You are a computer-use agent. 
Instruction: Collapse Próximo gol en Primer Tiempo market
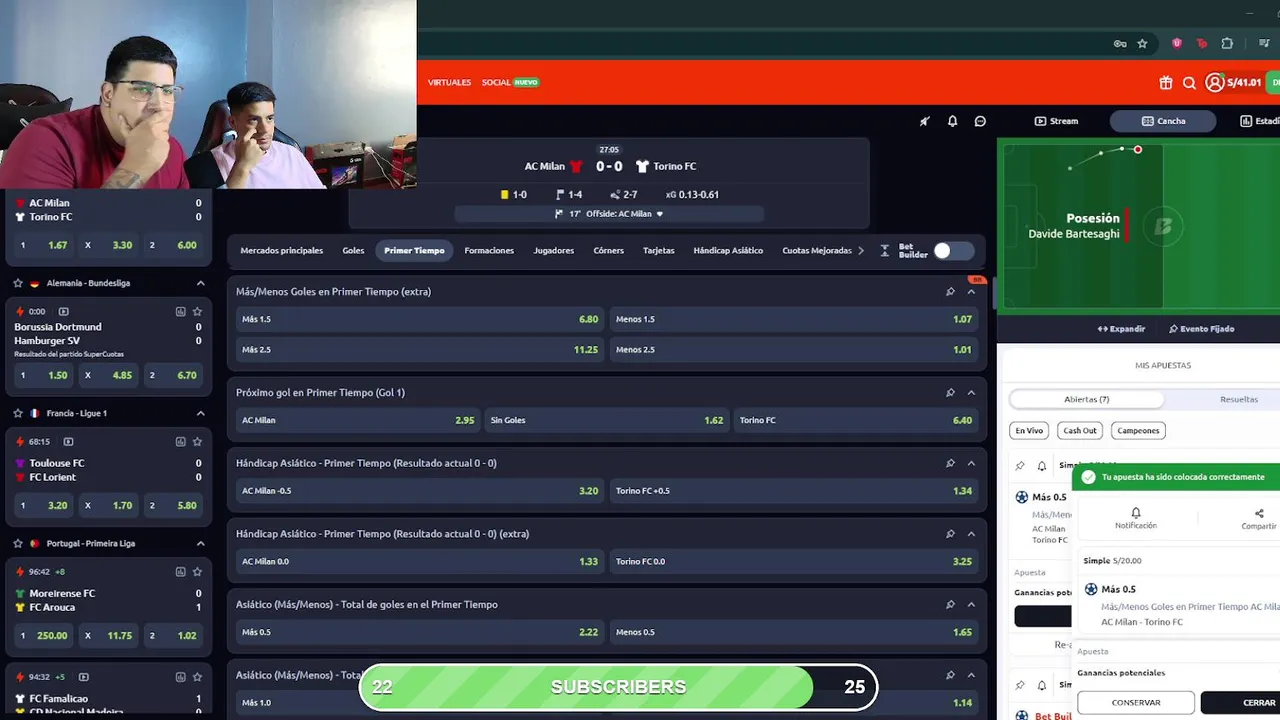point(971,393)
